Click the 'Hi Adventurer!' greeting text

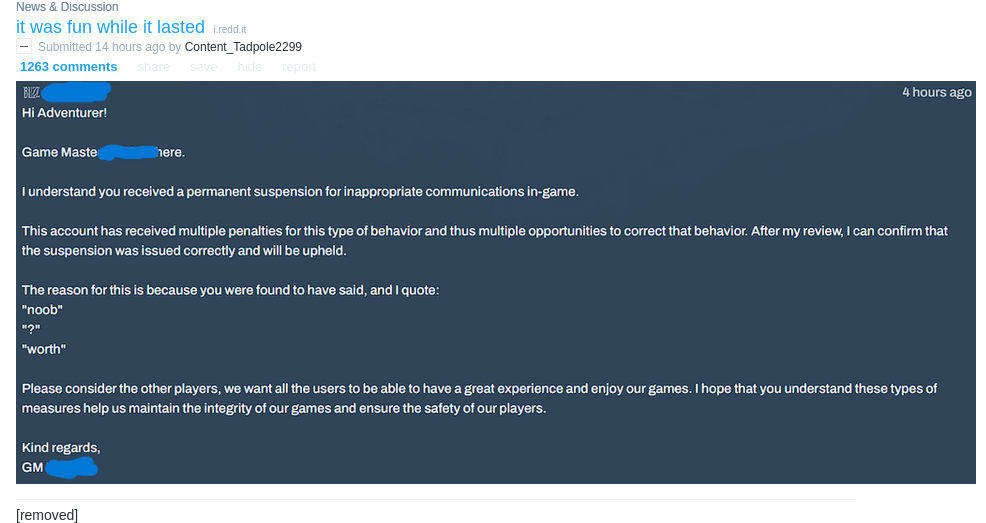click(x=64, y=113)
